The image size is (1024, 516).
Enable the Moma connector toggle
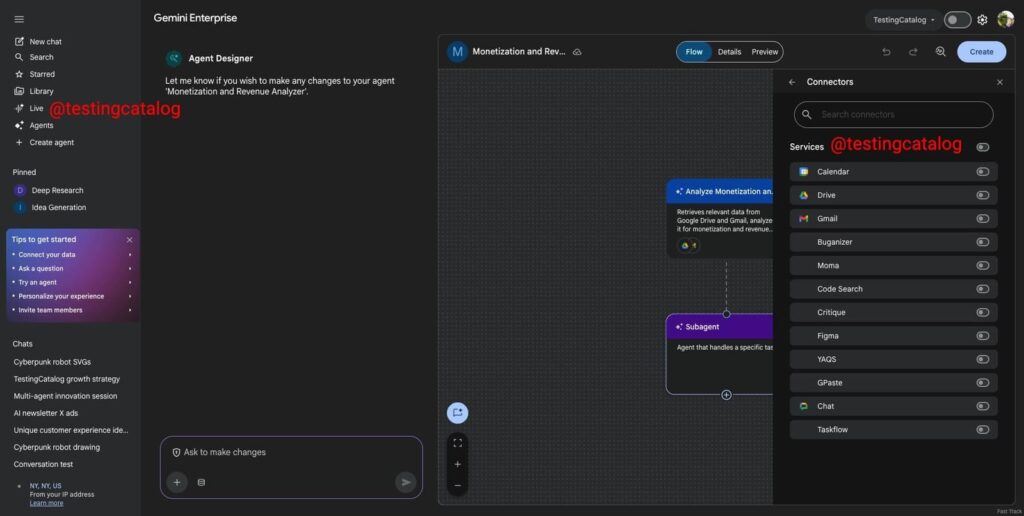click(x=983, y=266)
